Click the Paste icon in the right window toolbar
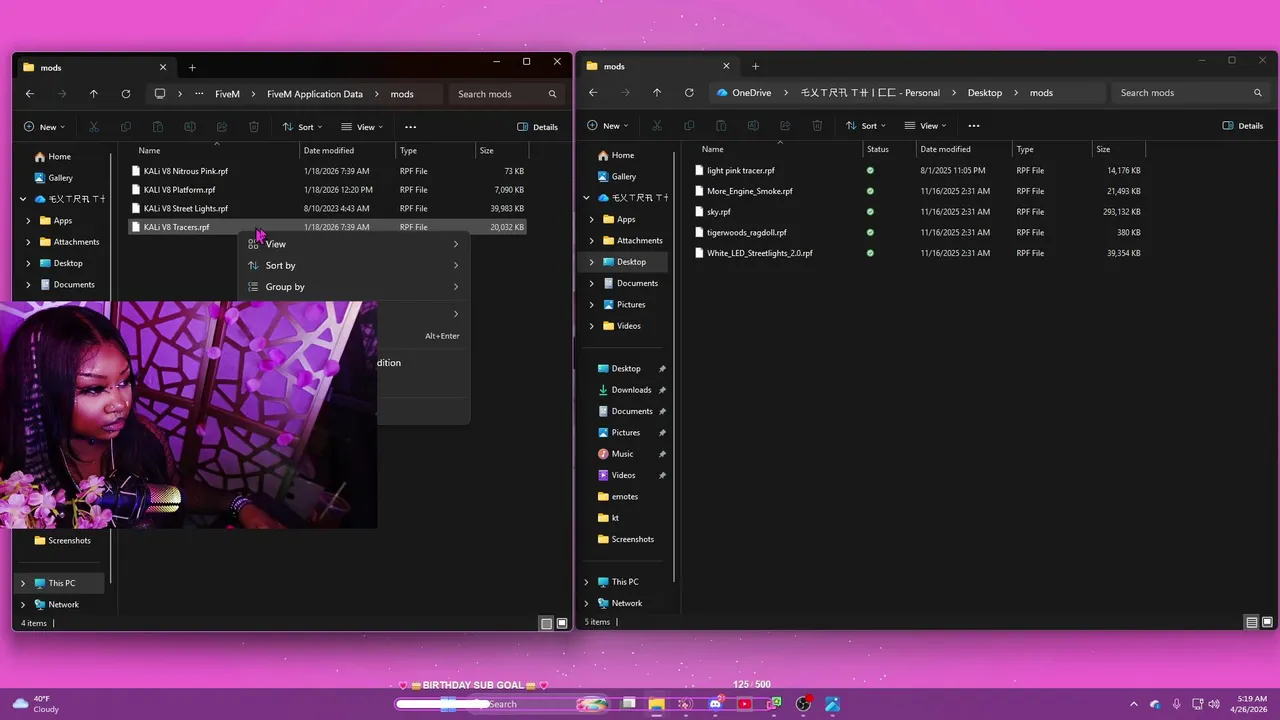 click(721, 126)
